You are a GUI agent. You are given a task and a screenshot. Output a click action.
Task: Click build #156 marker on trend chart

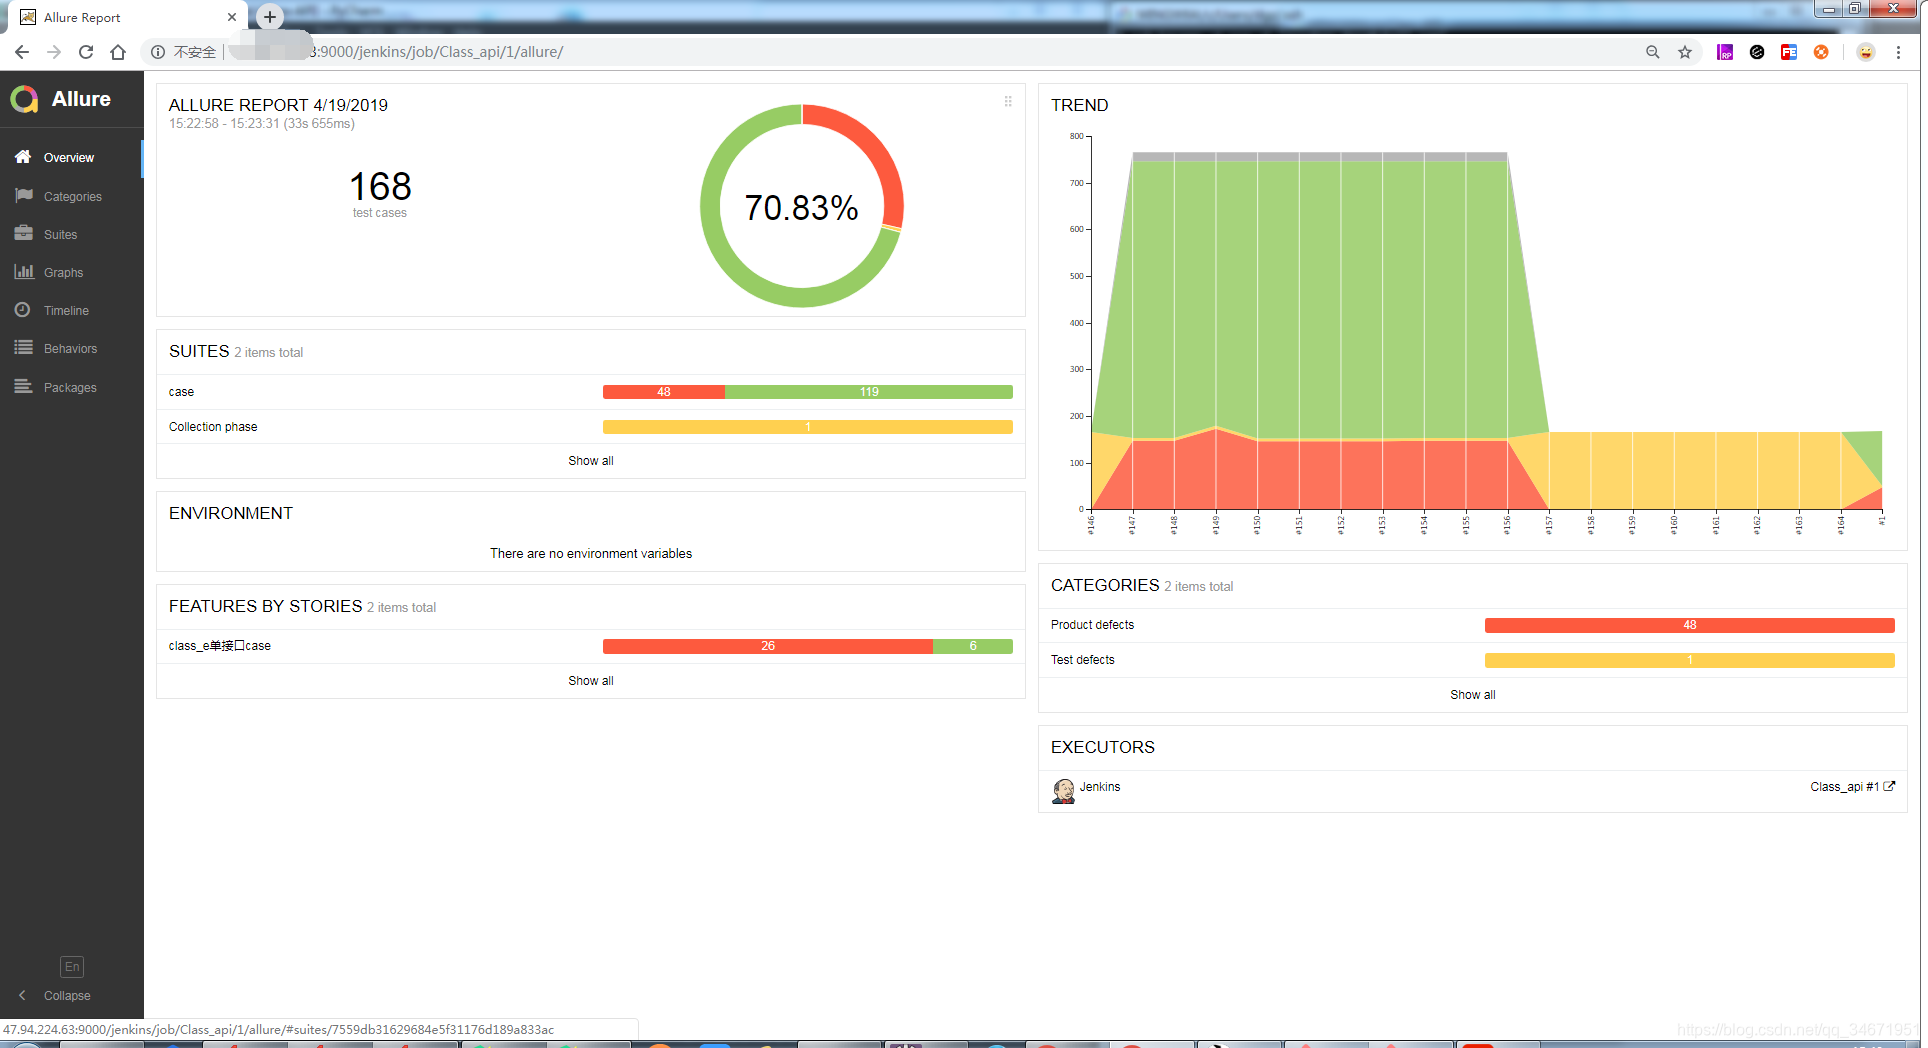click(x=1507, y=523)
